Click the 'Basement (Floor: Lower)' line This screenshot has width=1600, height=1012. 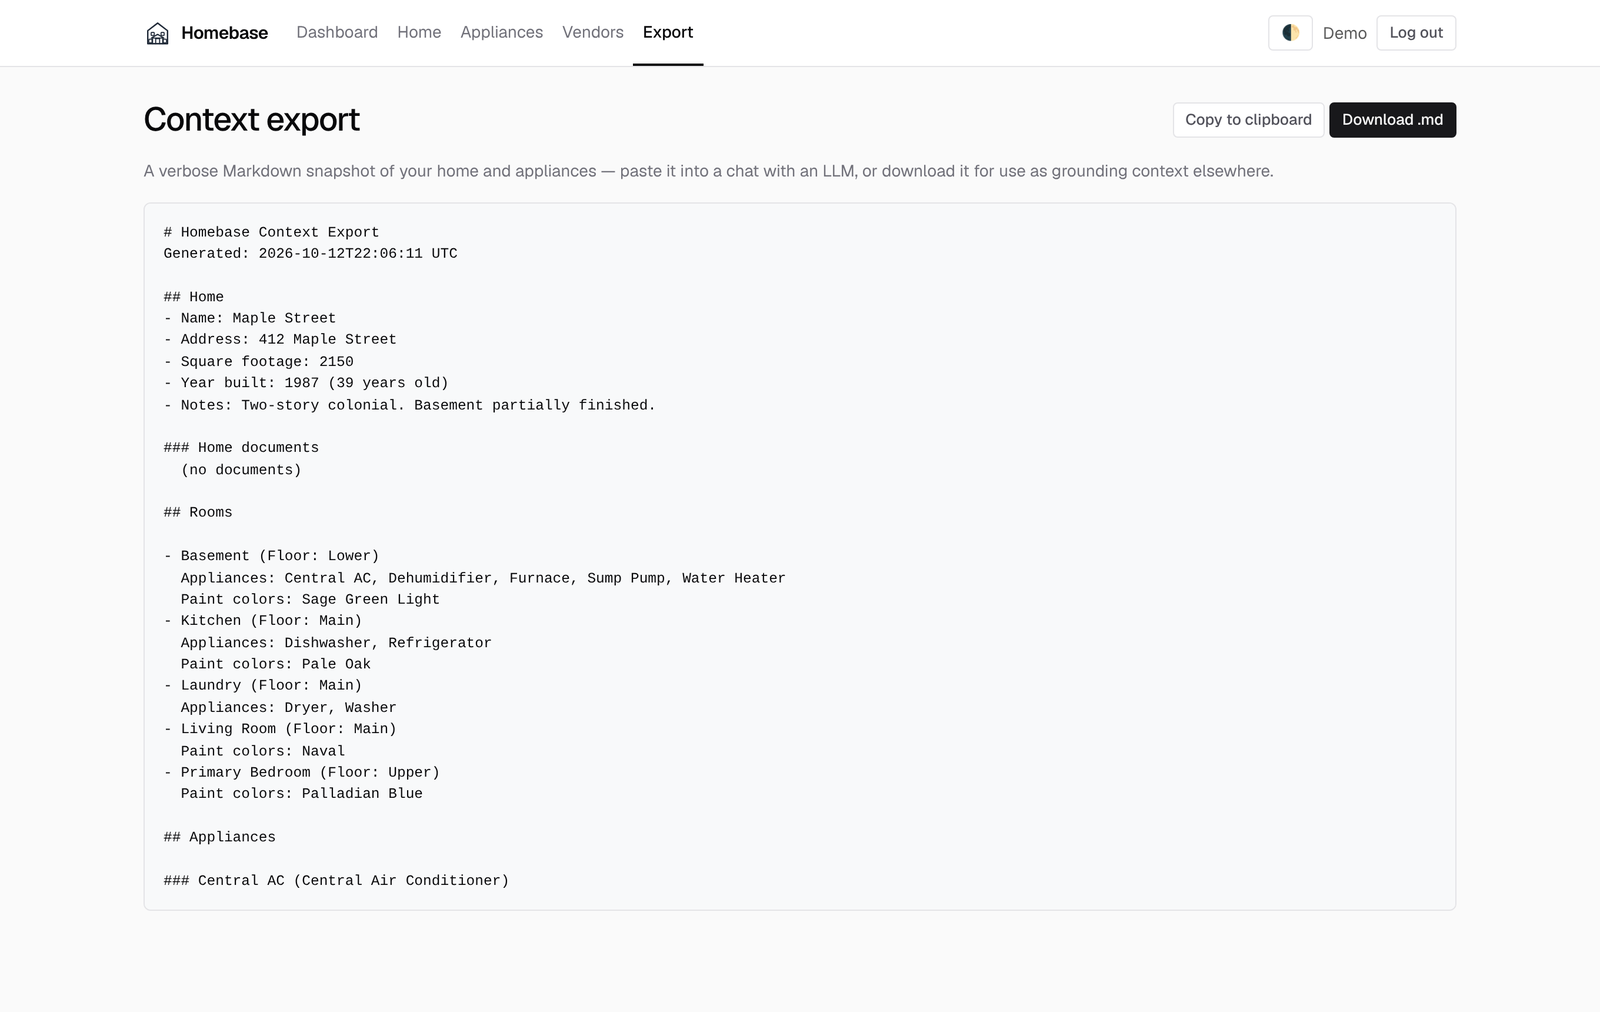(272, 556)
